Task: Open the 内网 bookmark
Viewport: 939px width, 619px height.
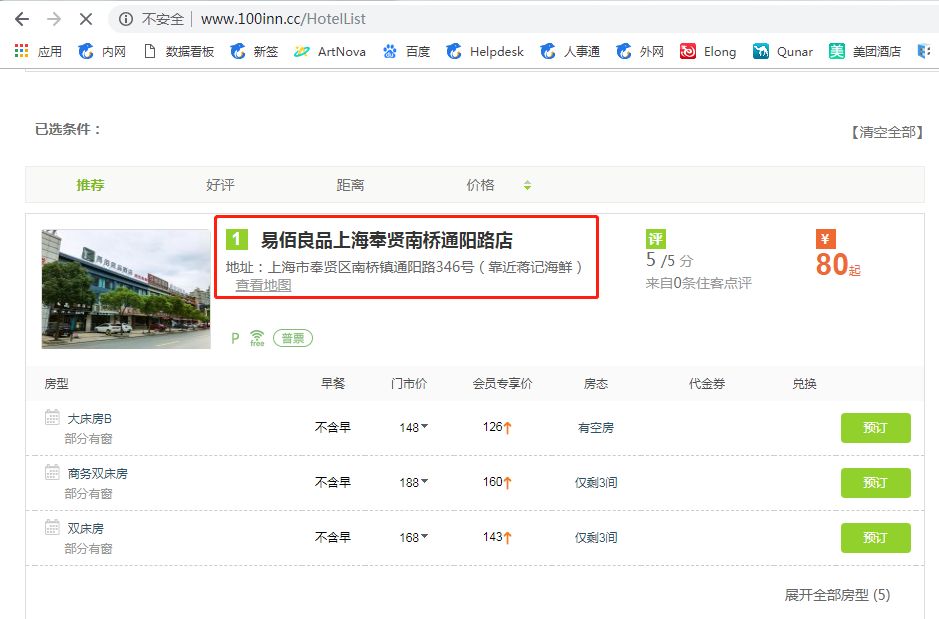Action: (x=102, y=51)
